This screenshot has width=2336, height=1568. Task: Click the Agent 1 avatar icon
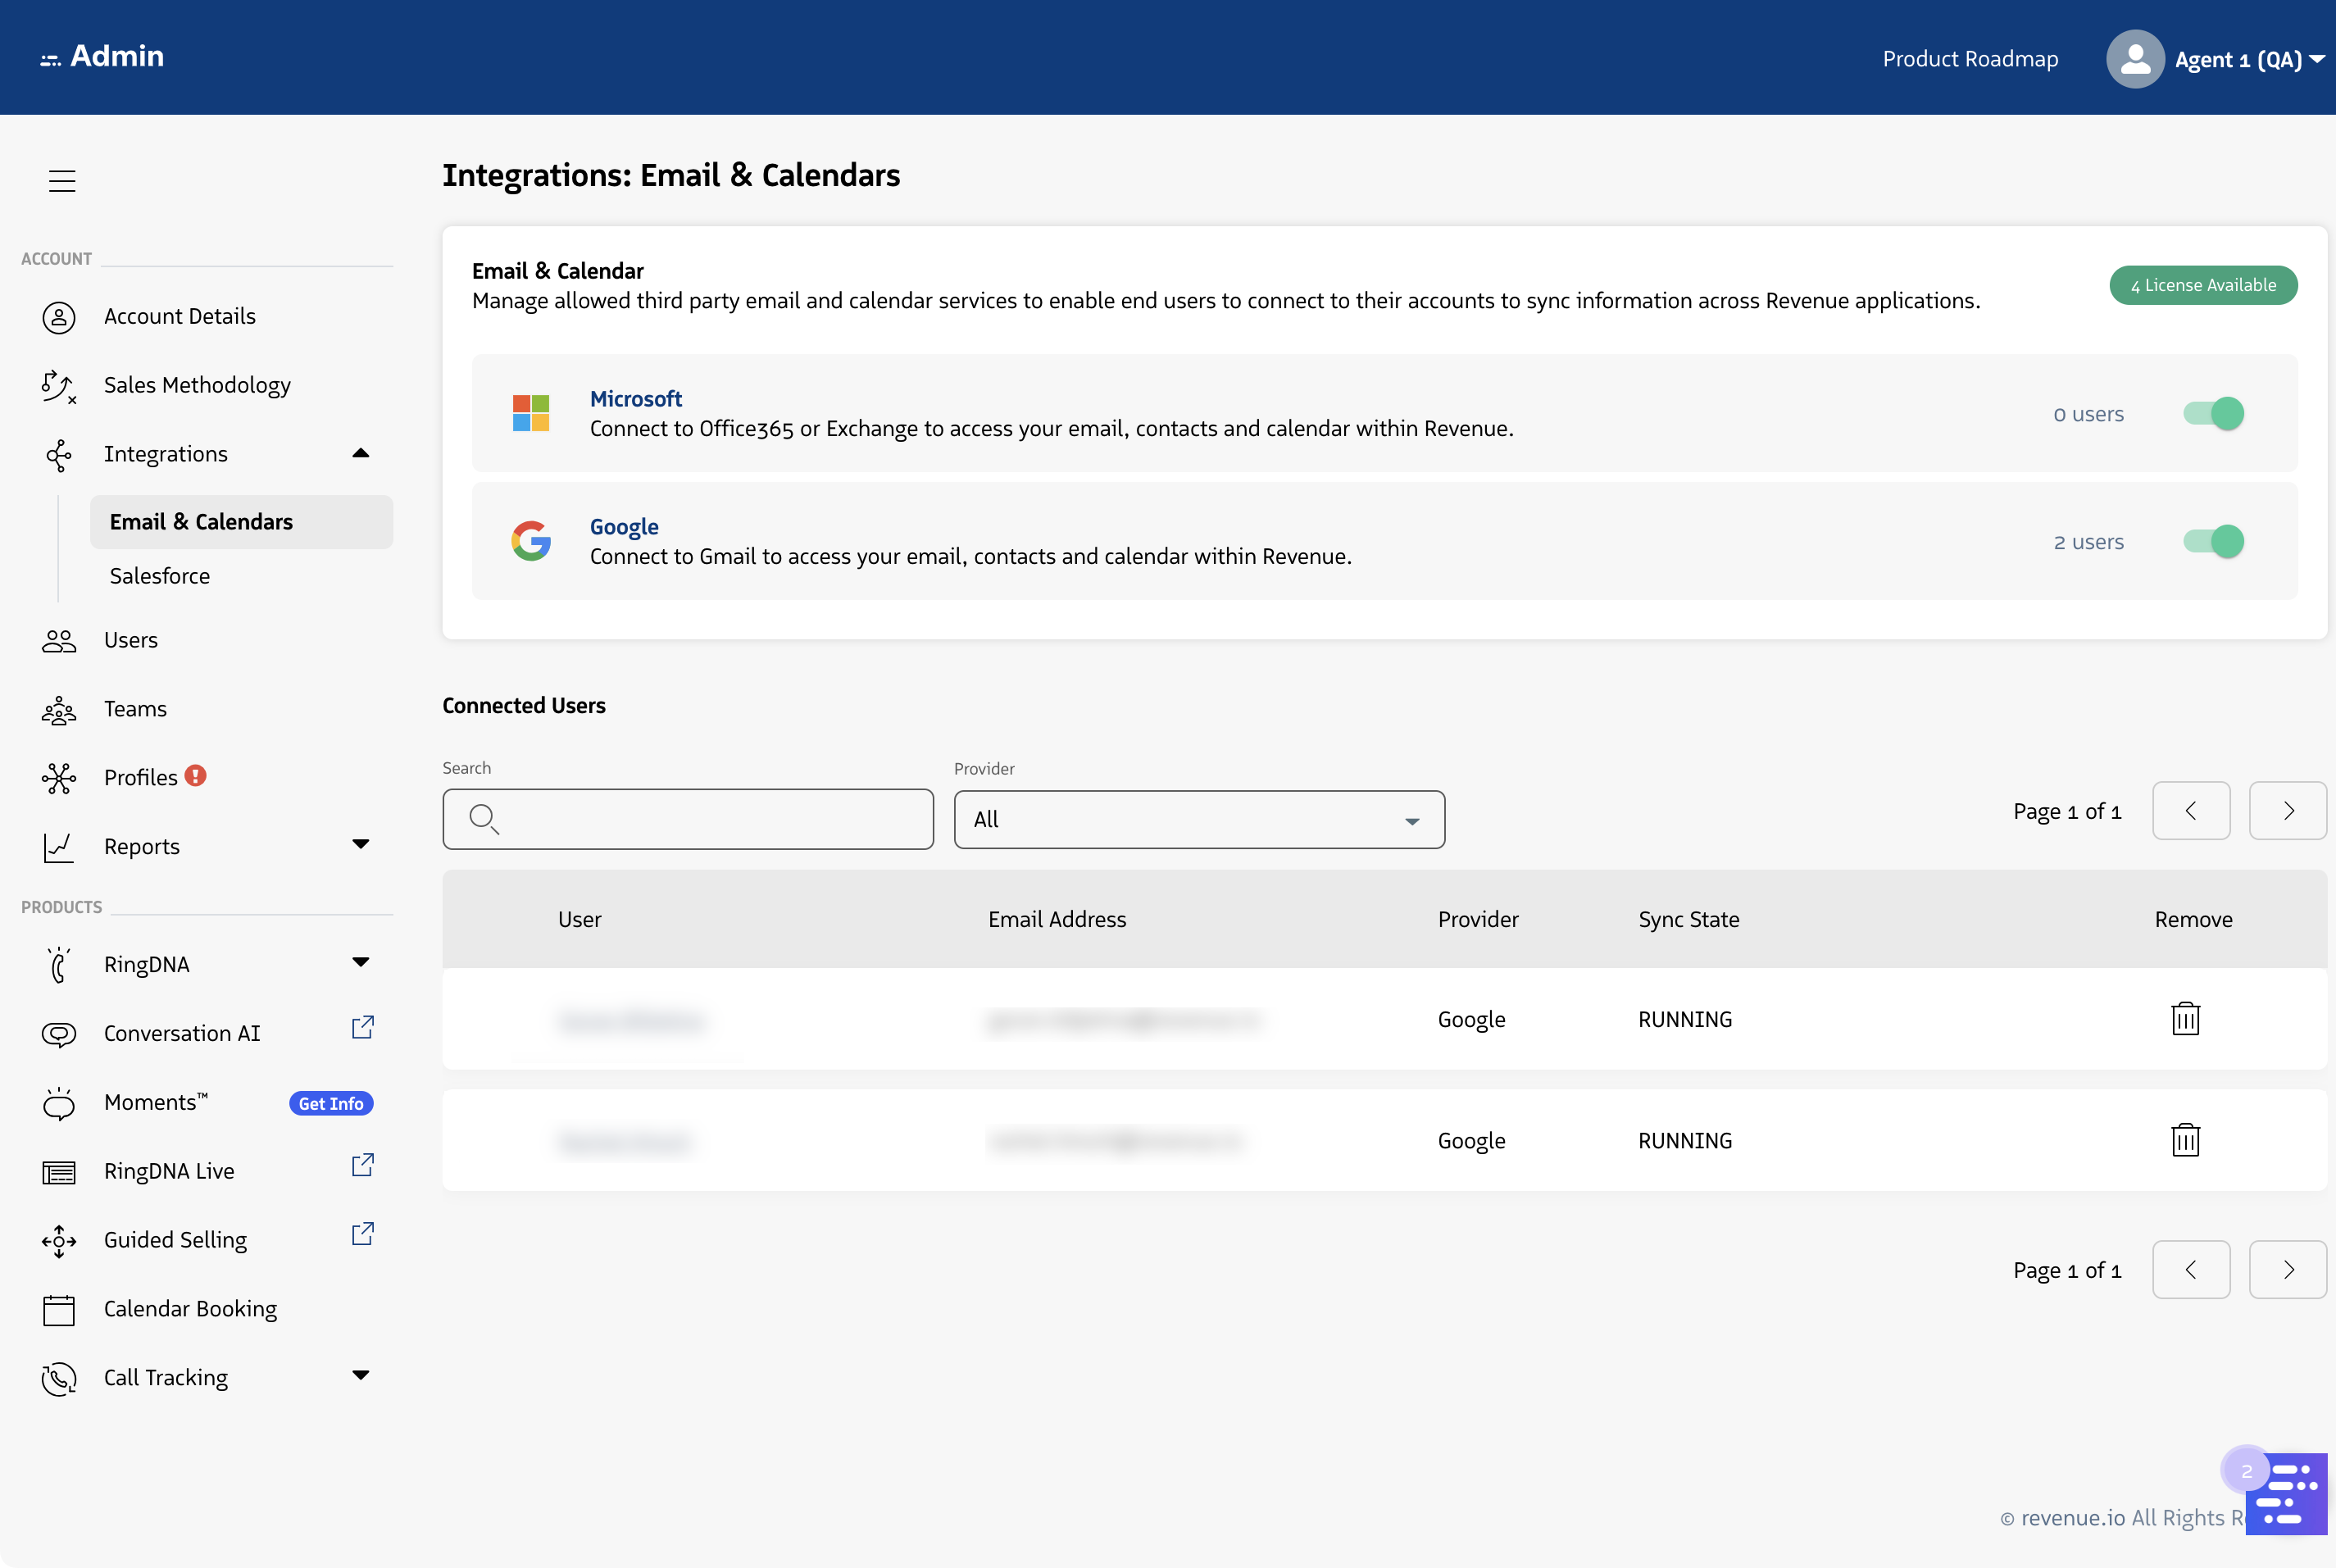(2134, 59)
